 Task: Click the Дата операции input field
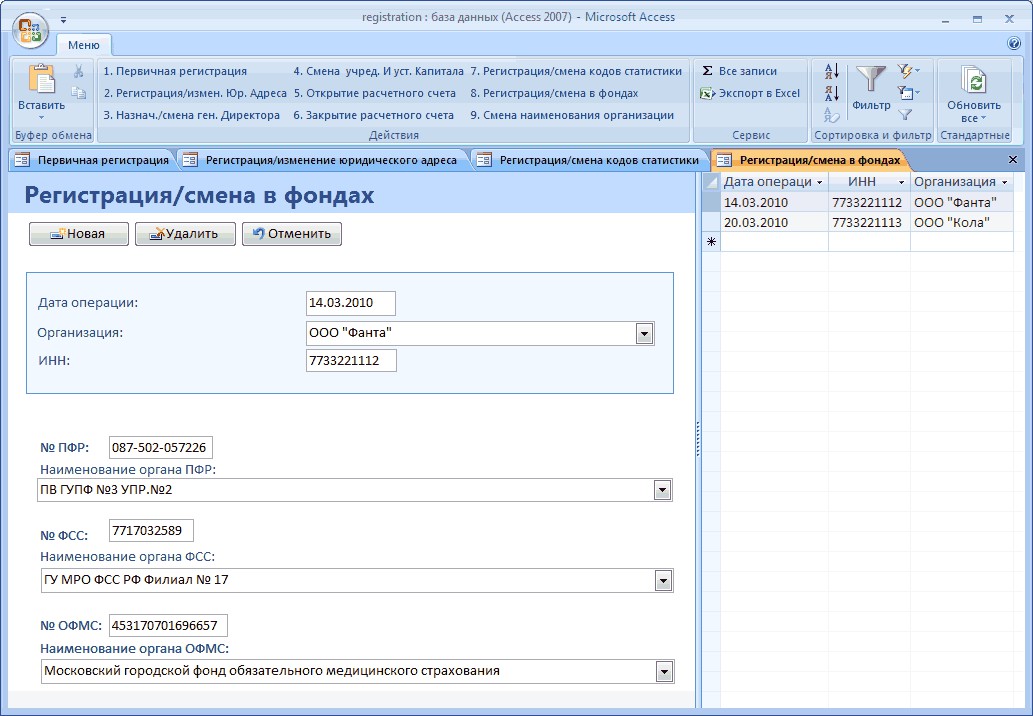(350, 303)
